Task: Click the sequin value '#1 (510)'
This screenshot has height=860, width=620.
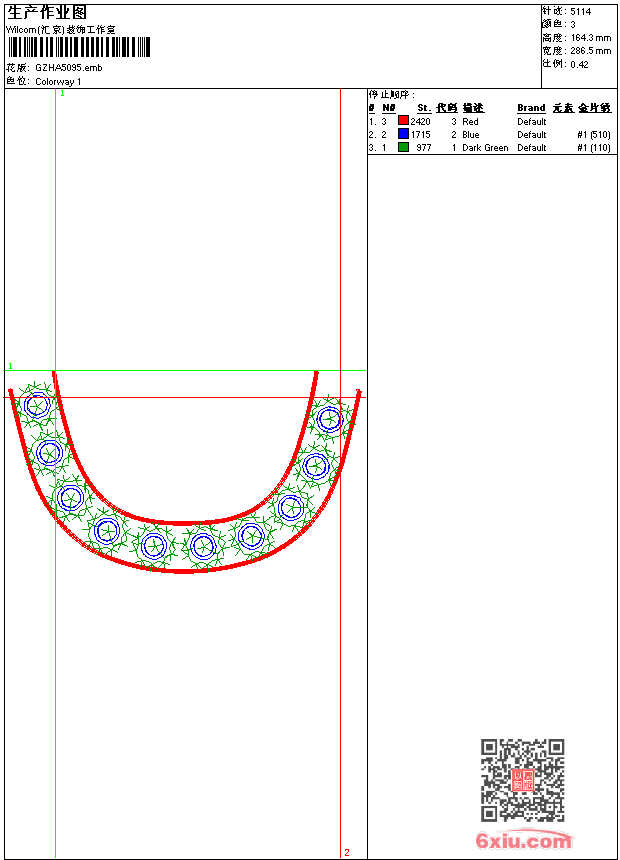Action: tap(594, 134)
